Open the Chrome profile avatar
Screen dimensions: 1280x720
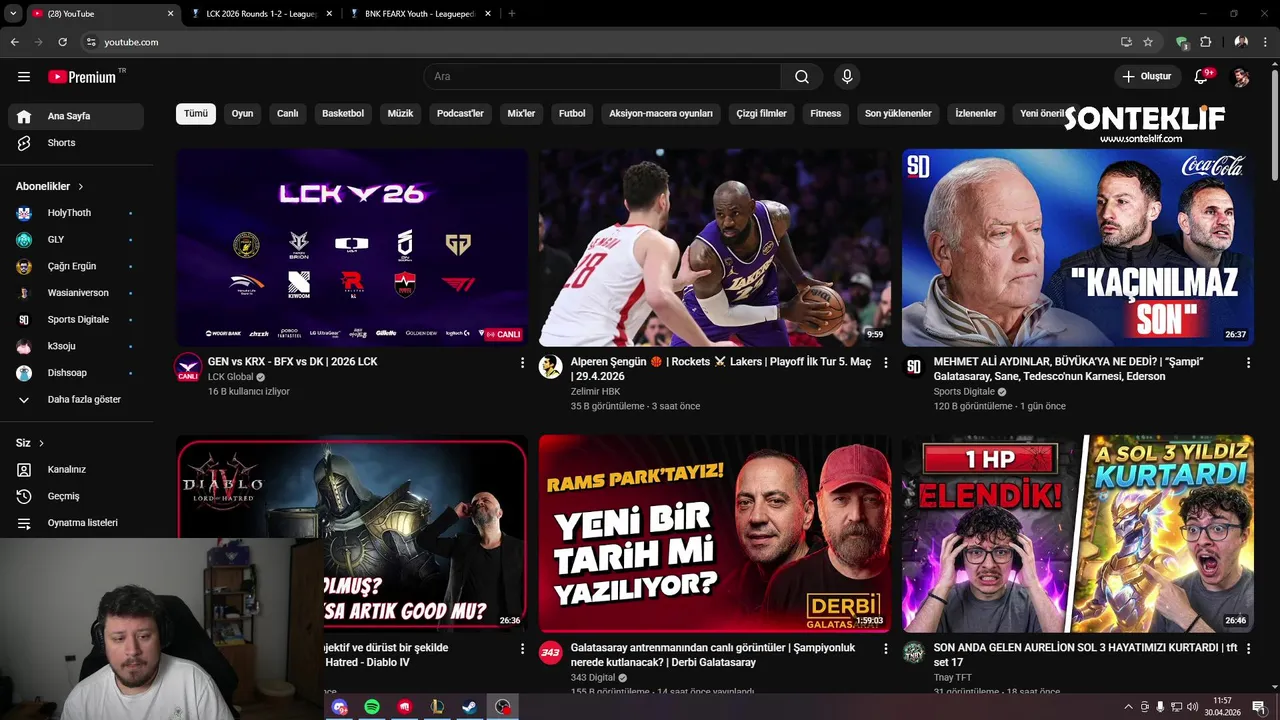(1241, 42)
